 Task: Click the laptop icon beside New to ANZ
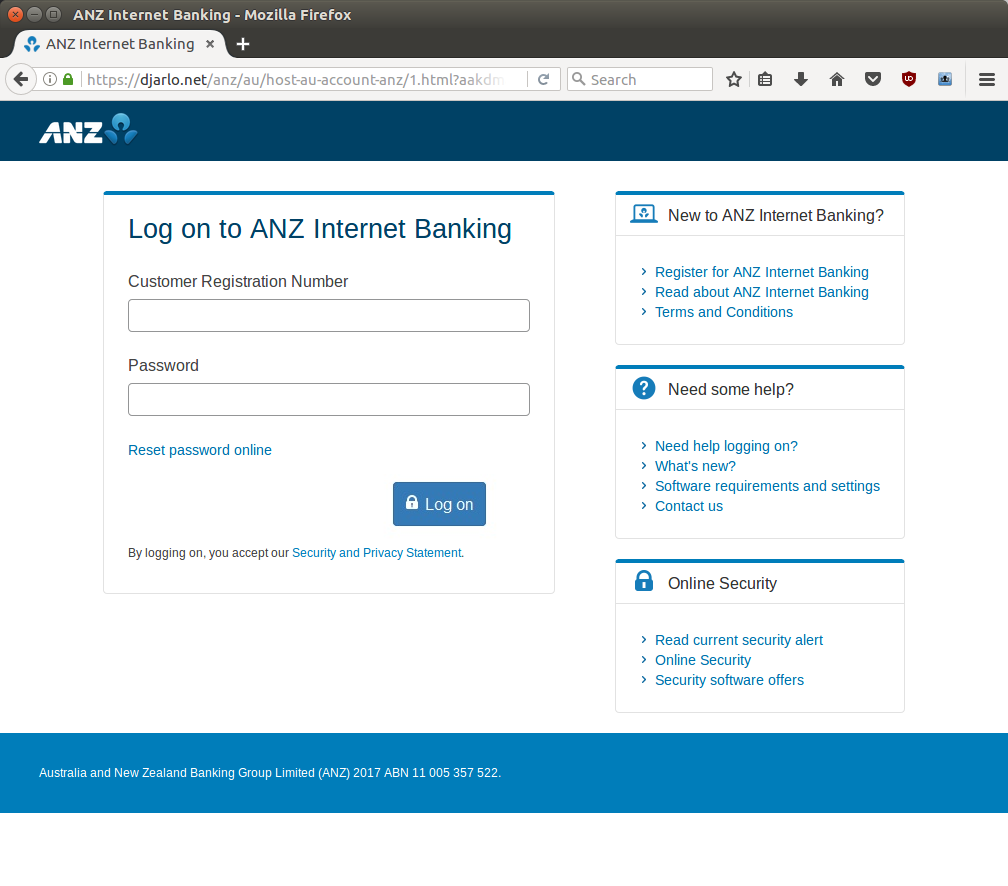pyautogui.click(x=644, y=214)
